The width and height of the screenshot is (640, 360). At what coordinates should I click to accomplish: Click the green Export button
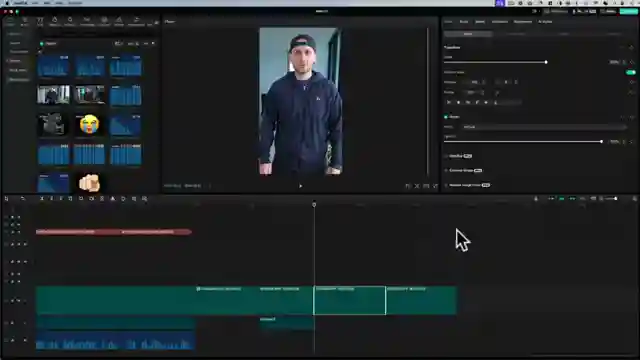click(x=629, y=11)
